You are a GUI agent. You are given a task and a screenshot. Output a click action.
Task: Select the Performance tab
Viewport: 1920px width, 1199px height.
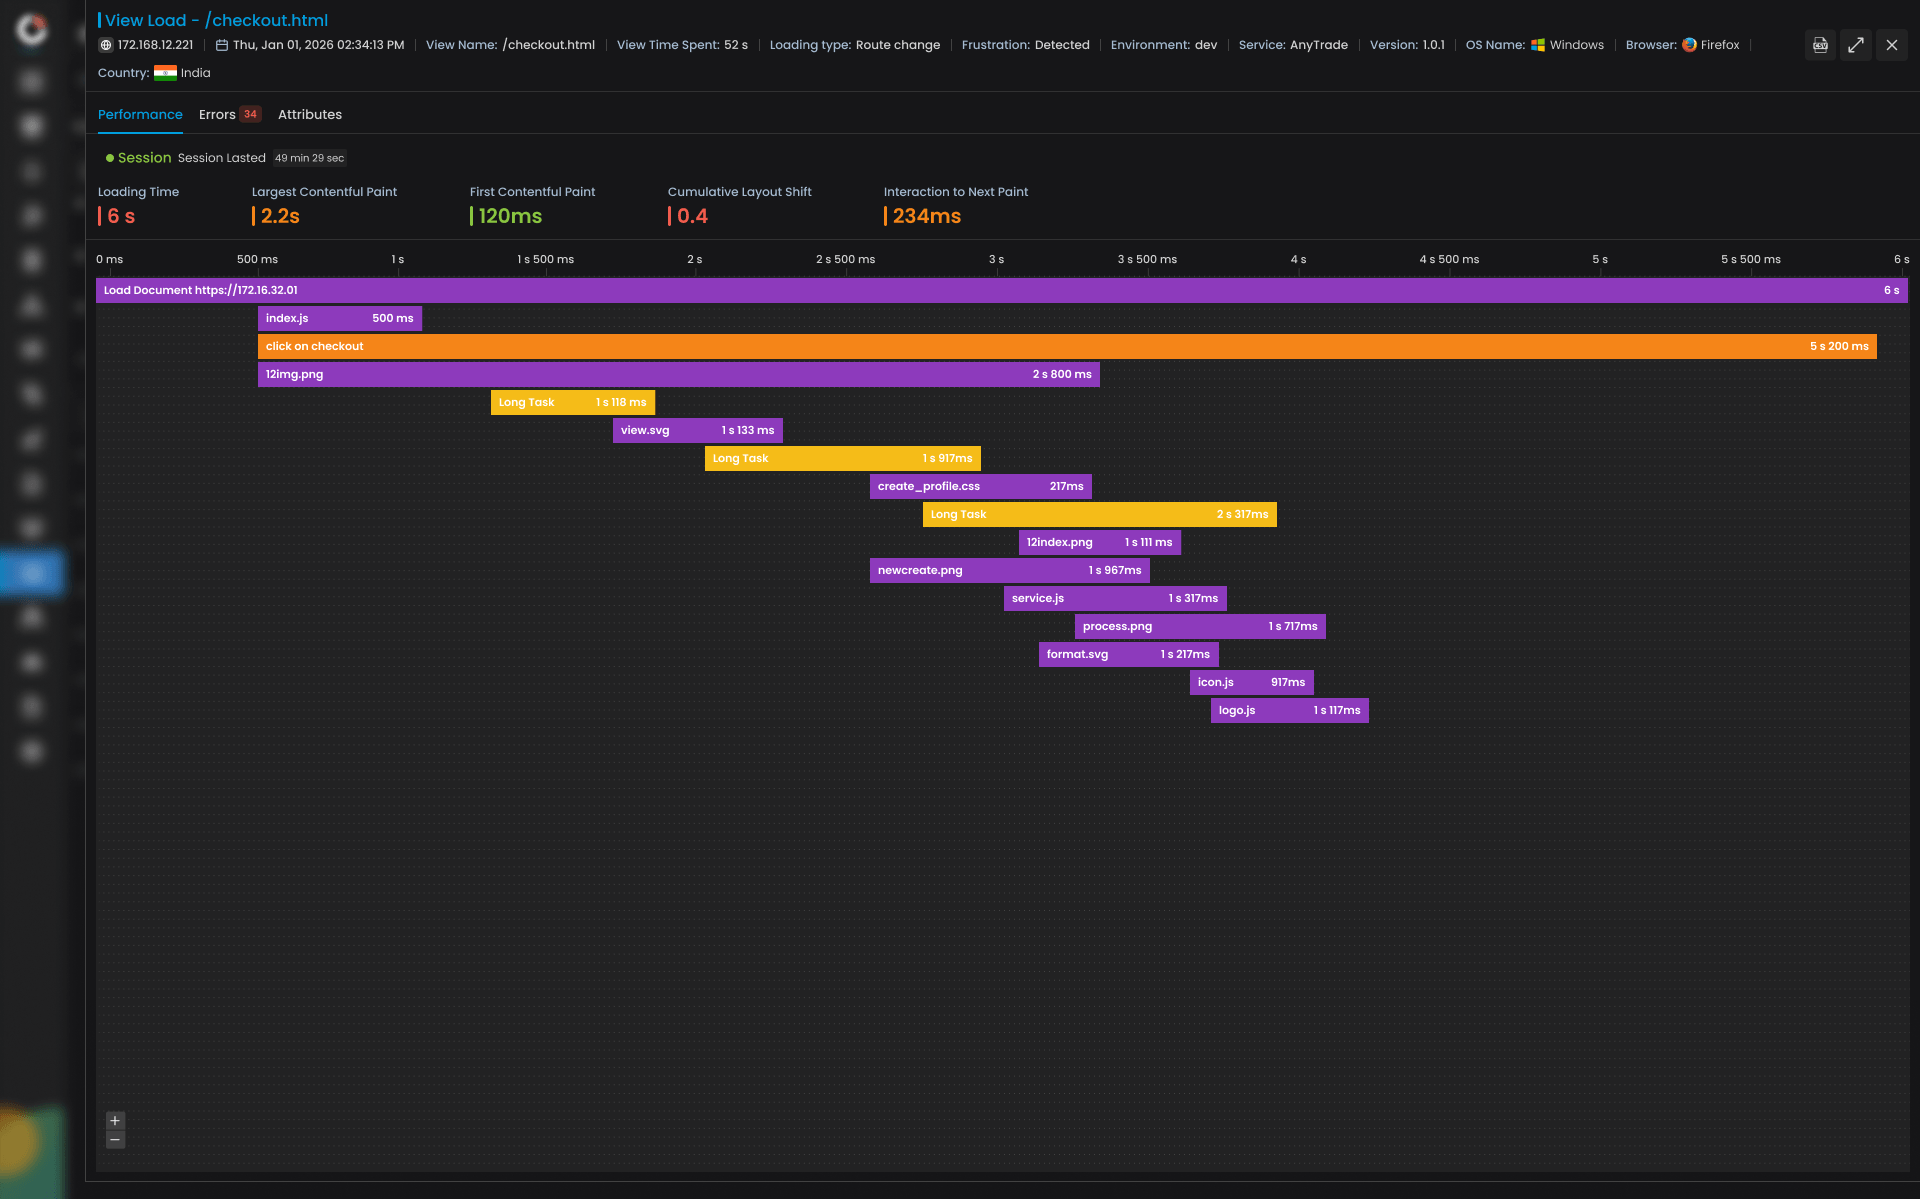[140, 114]
